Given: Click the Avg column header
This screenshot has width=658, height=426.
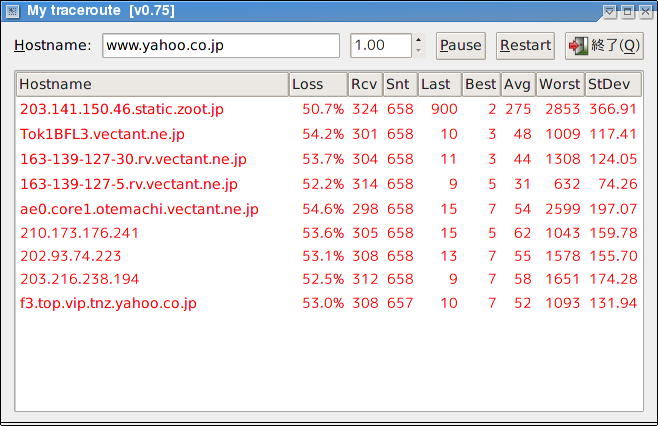Looking at the screenshot, I should coord(518,84).
